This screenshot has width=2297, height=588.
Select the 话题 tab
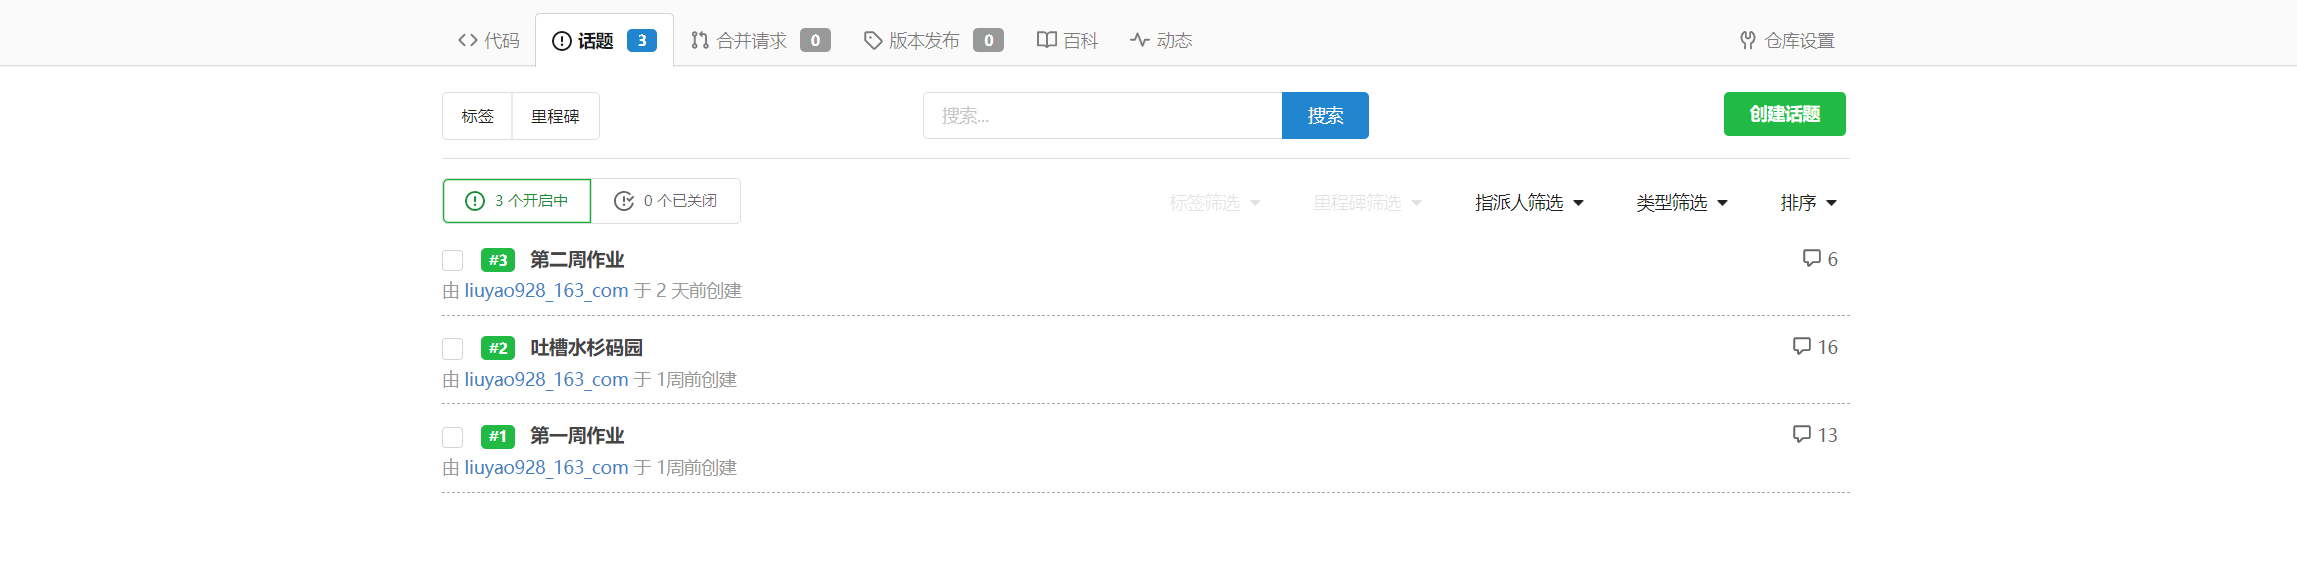604,40
